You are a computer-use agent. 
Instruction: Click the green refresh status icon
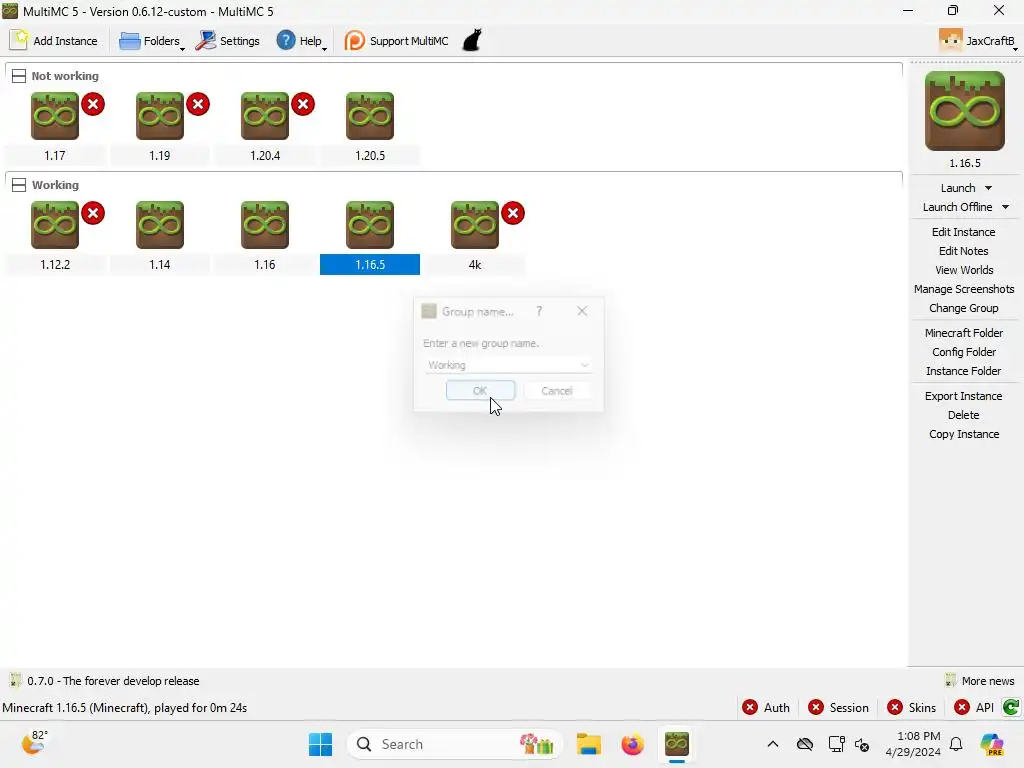coord(1011,707)
